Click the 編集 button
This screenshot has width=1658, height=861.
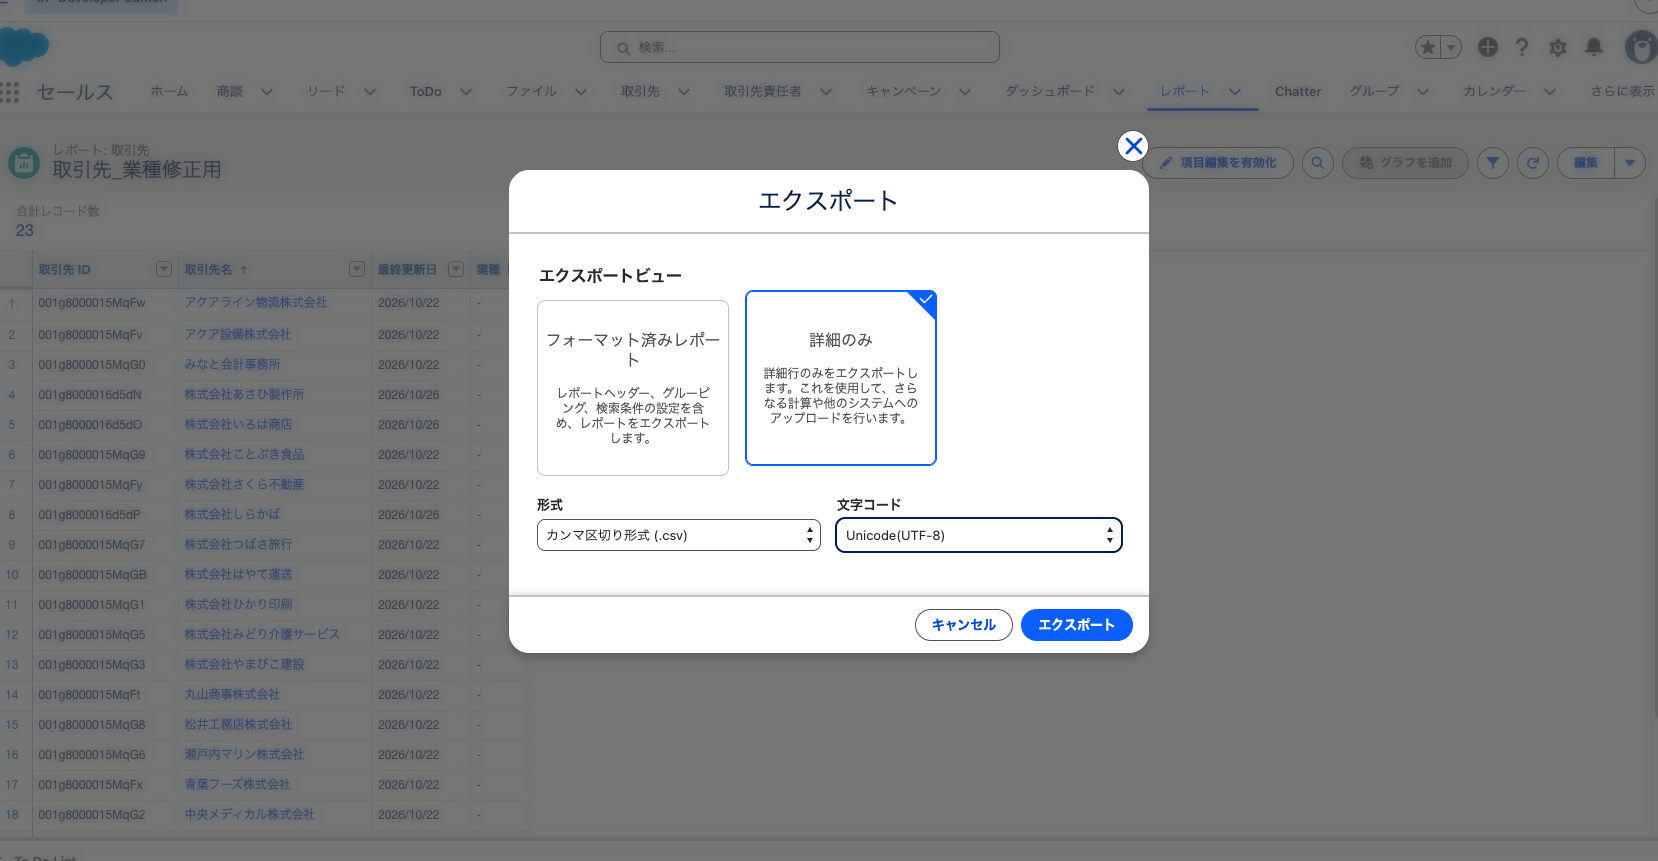point(1586,163)
